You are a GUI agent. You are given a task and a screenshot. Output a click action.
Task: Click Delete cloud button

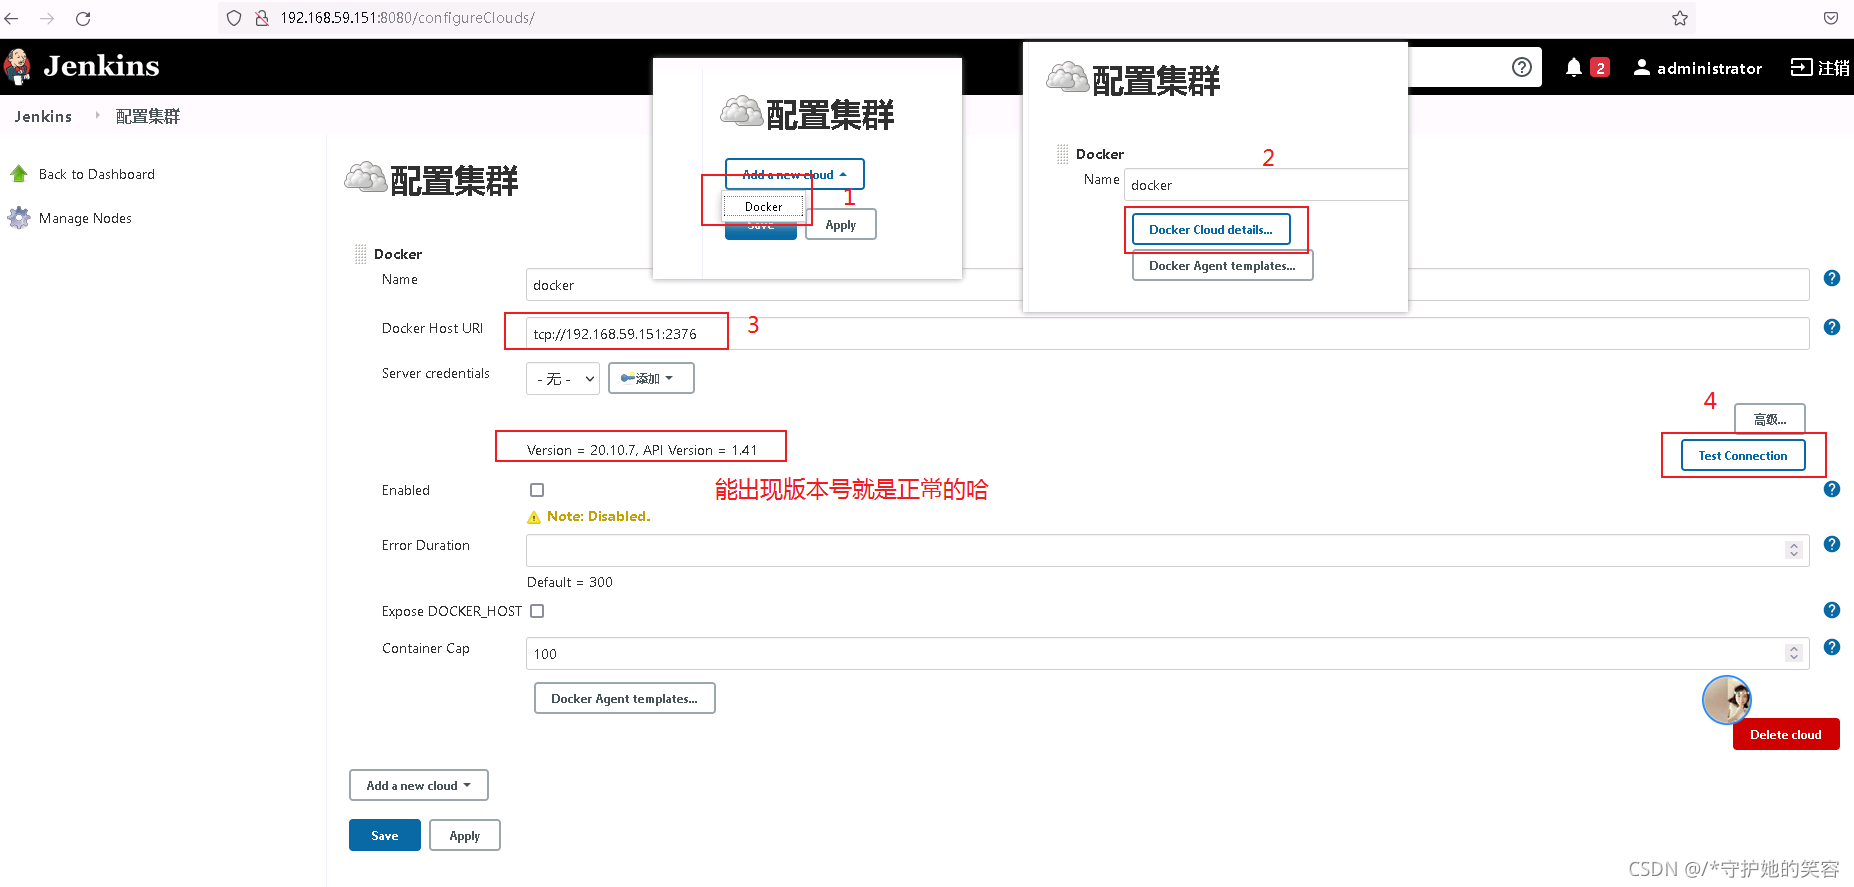tap(1786, 734)
